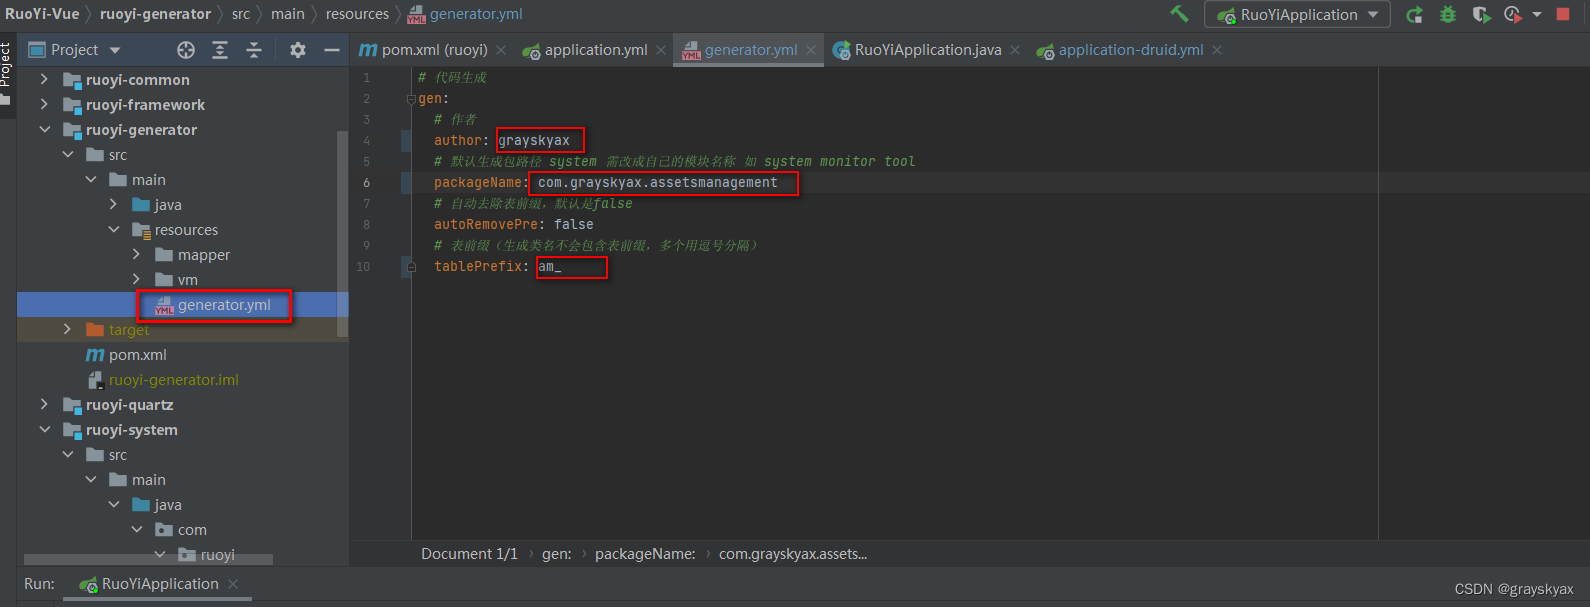Image resolution: width=1590 pixels, height=607 pixels.
Task: Open the Project vertical tool window tab
Action: click(6, 74)
